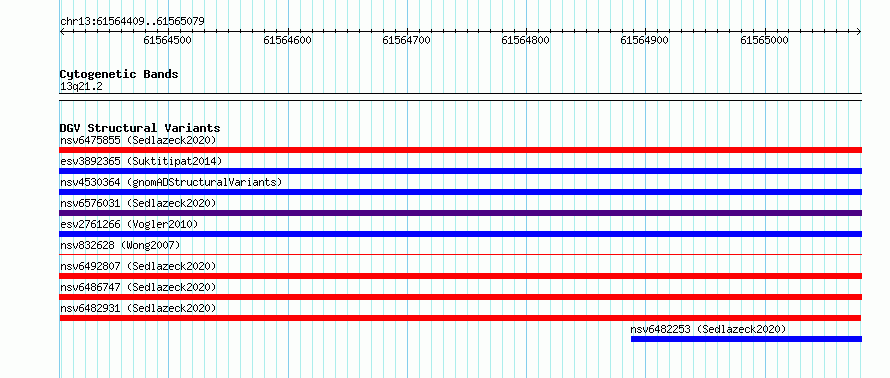This screenshot has height=378, width=890.
Task: Click ruler position 61564500
Action: point(167,40)
